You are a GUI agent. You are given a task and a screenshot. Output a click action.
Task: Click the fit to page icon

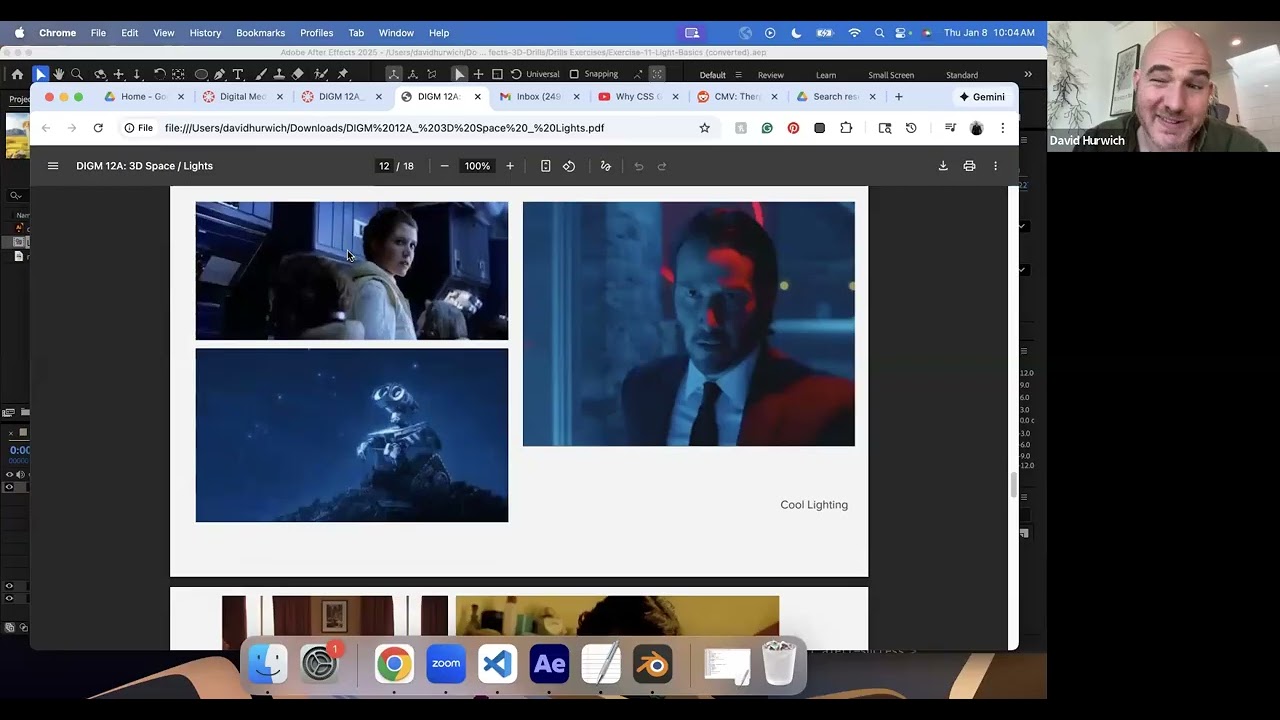pos(545,166)
